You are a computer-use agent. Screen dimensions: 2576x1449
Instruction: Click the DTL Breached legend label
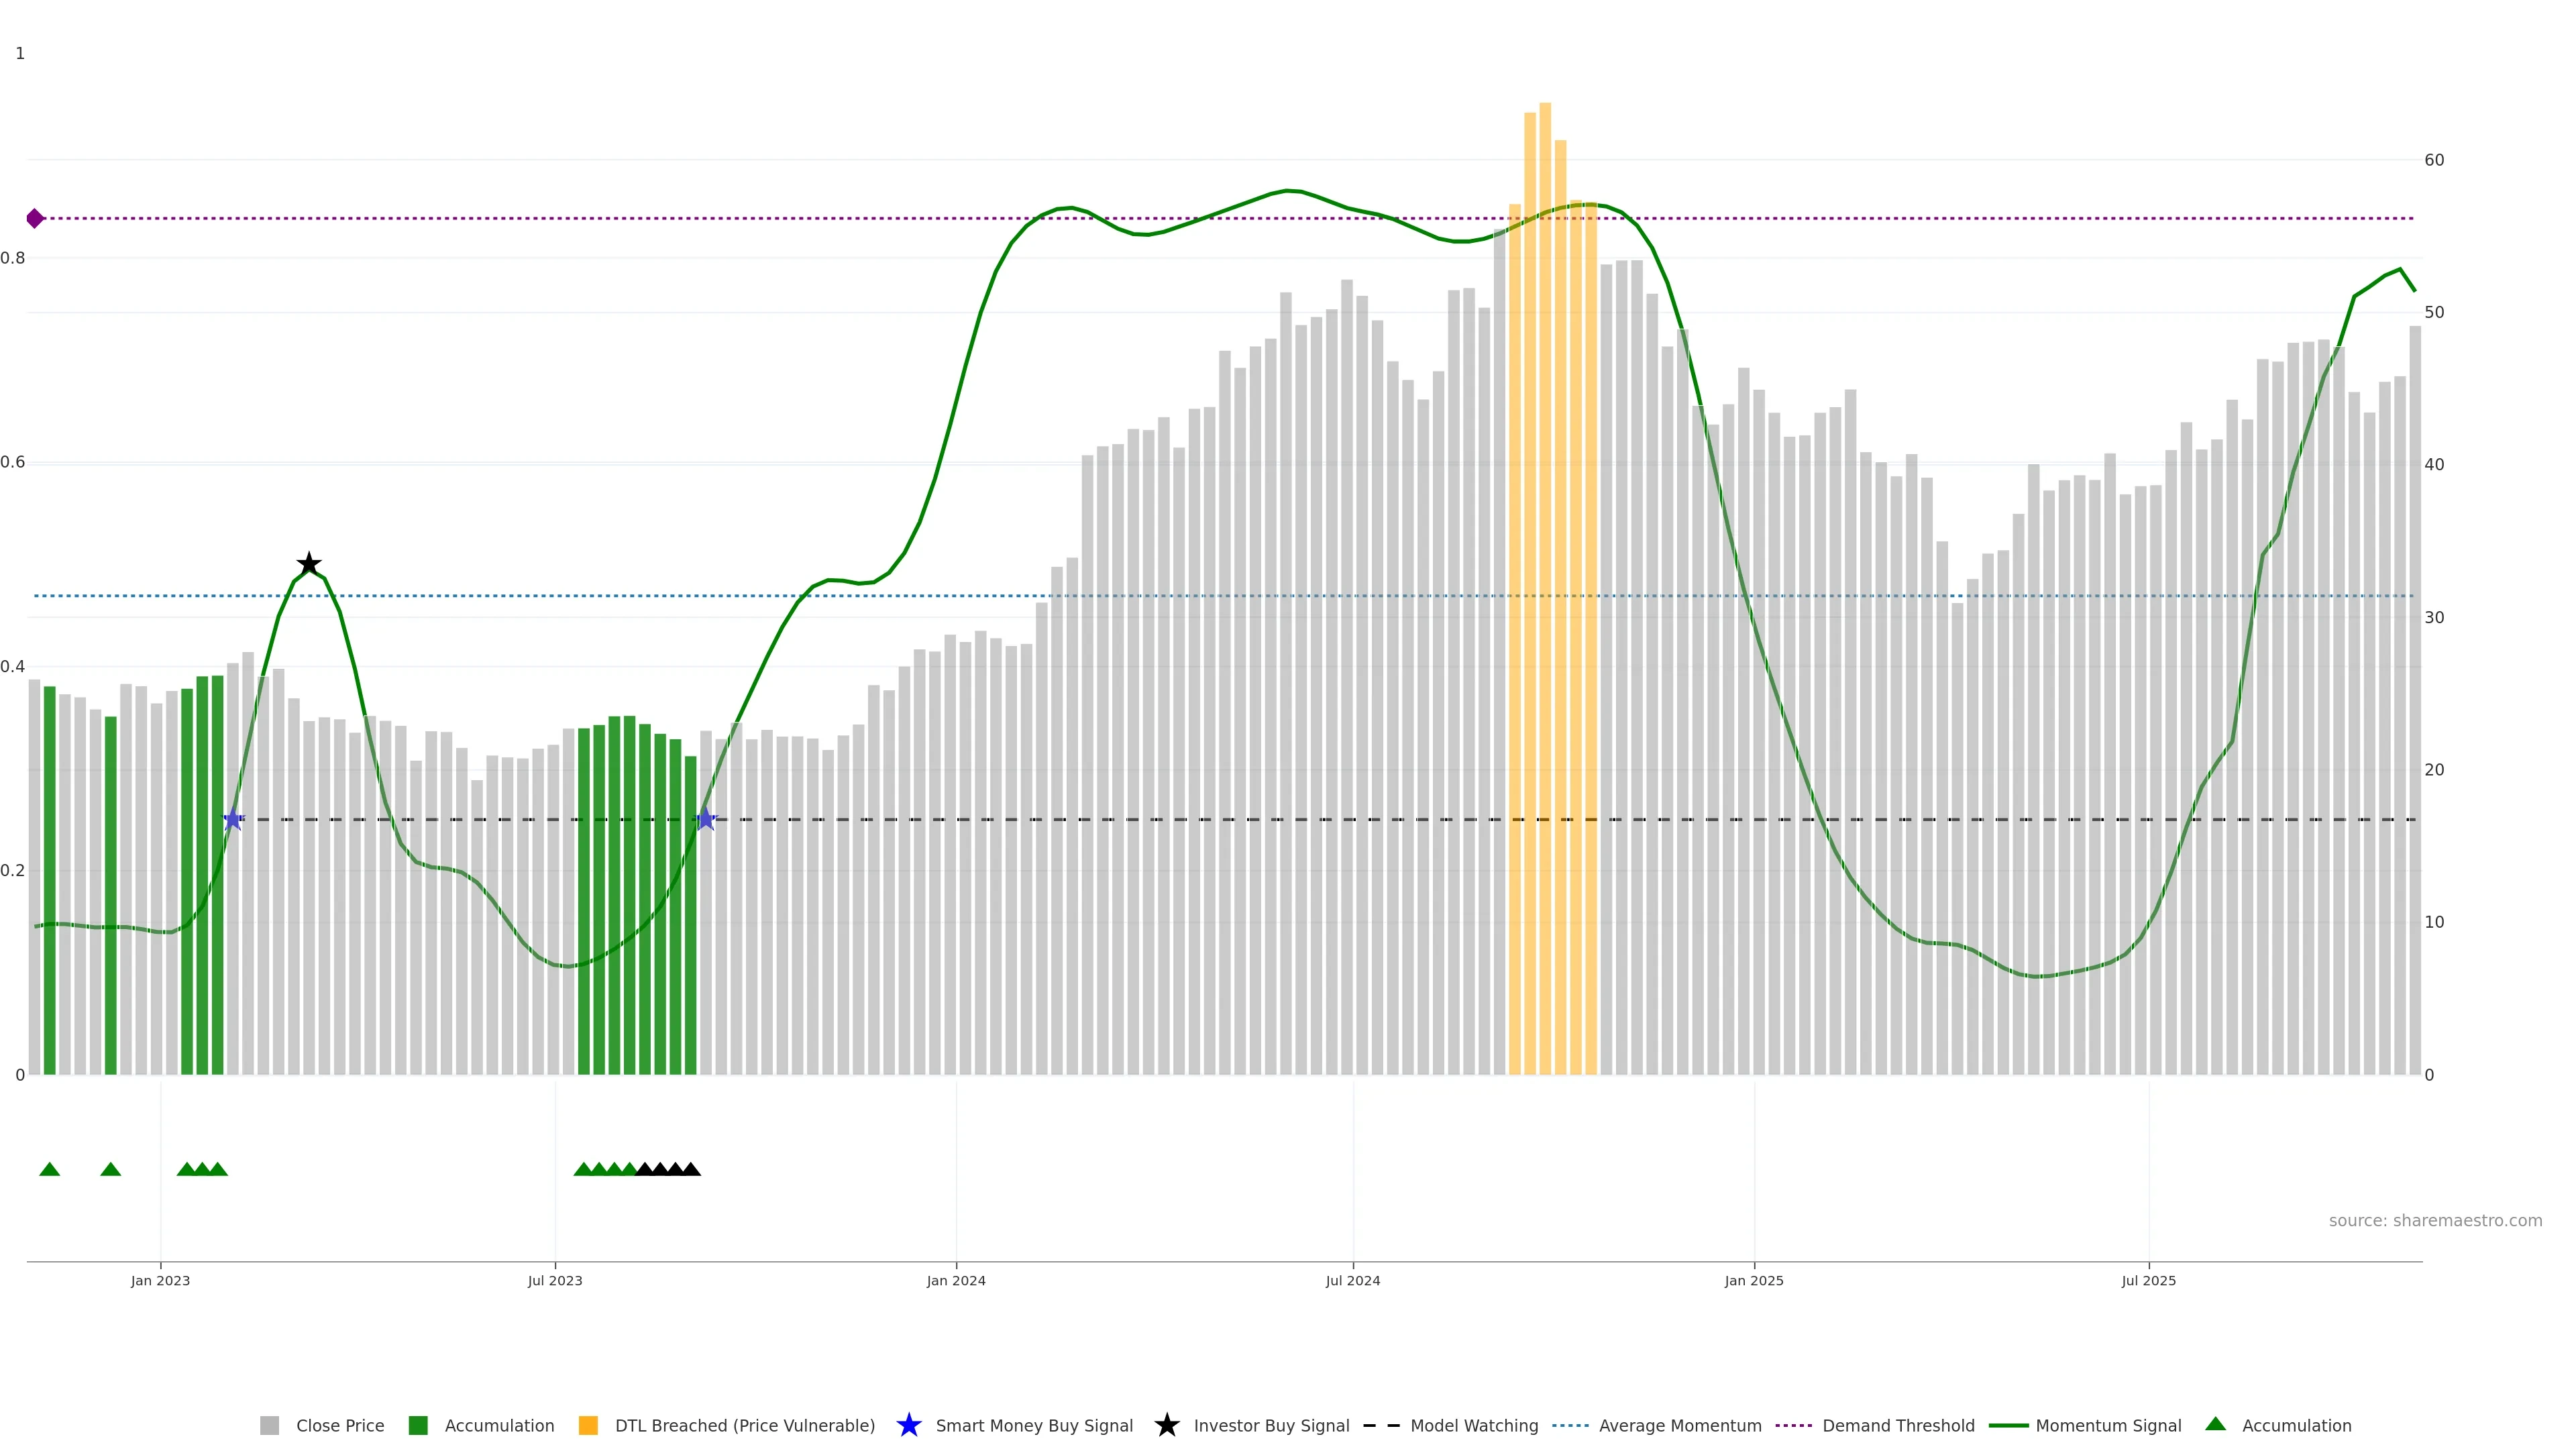point(744,1426)
